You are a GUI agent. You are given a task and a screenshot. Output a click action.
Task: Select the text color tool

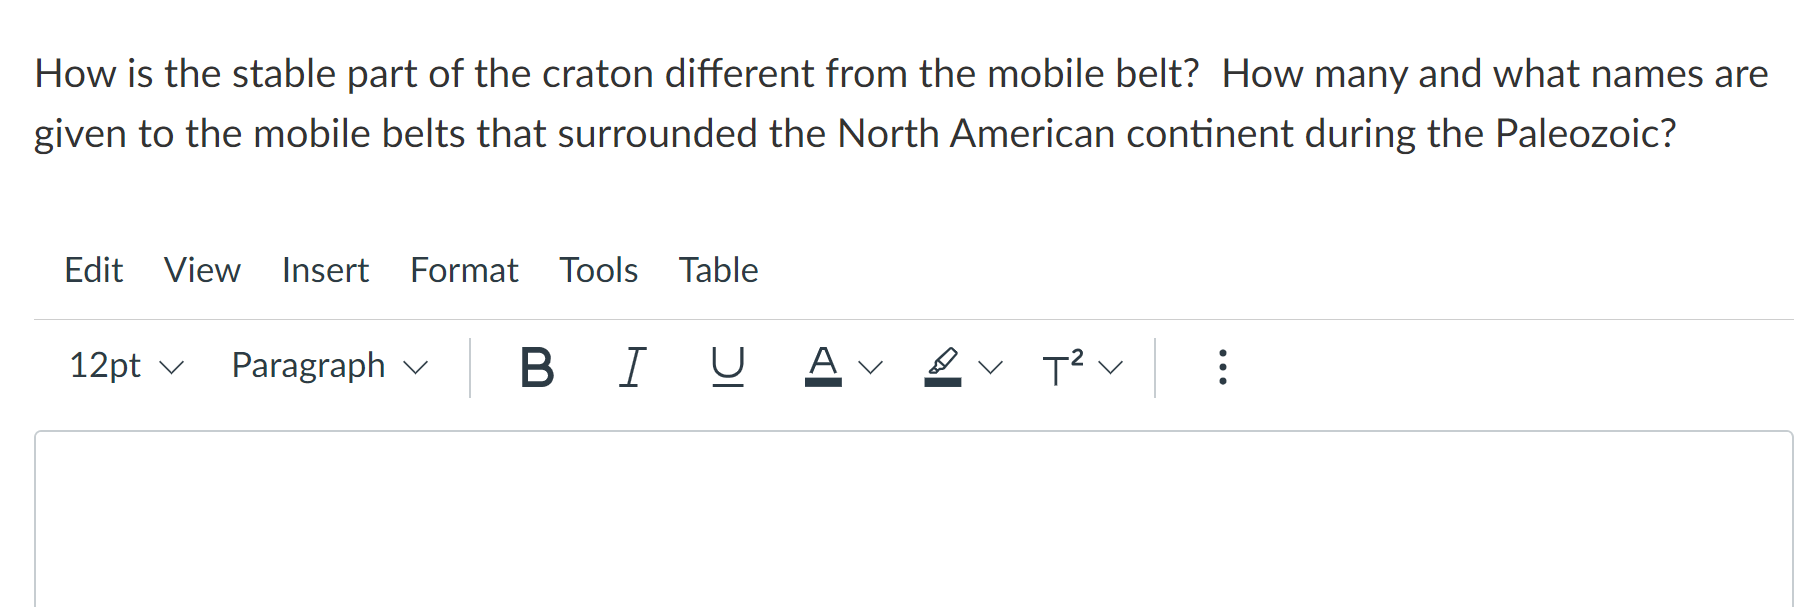point(823,367)
